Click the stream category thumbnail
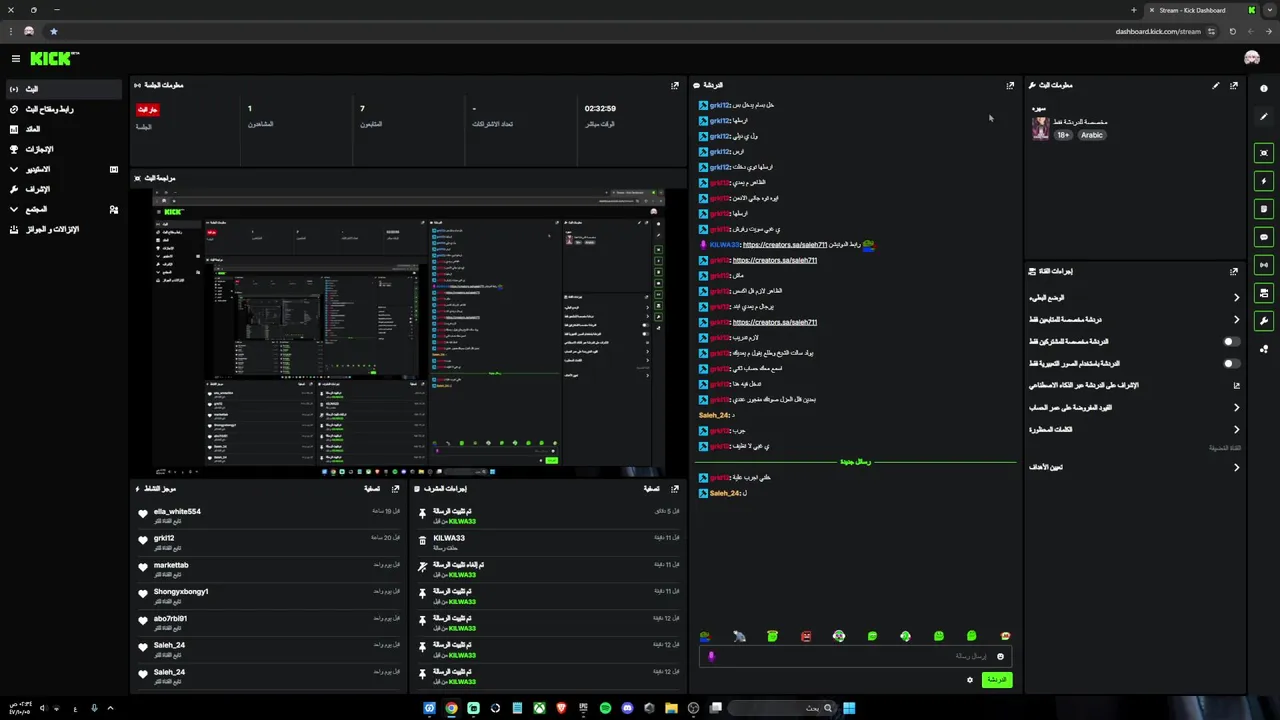Screen dimensions: 1280x720 click(x=1041, y=129)
